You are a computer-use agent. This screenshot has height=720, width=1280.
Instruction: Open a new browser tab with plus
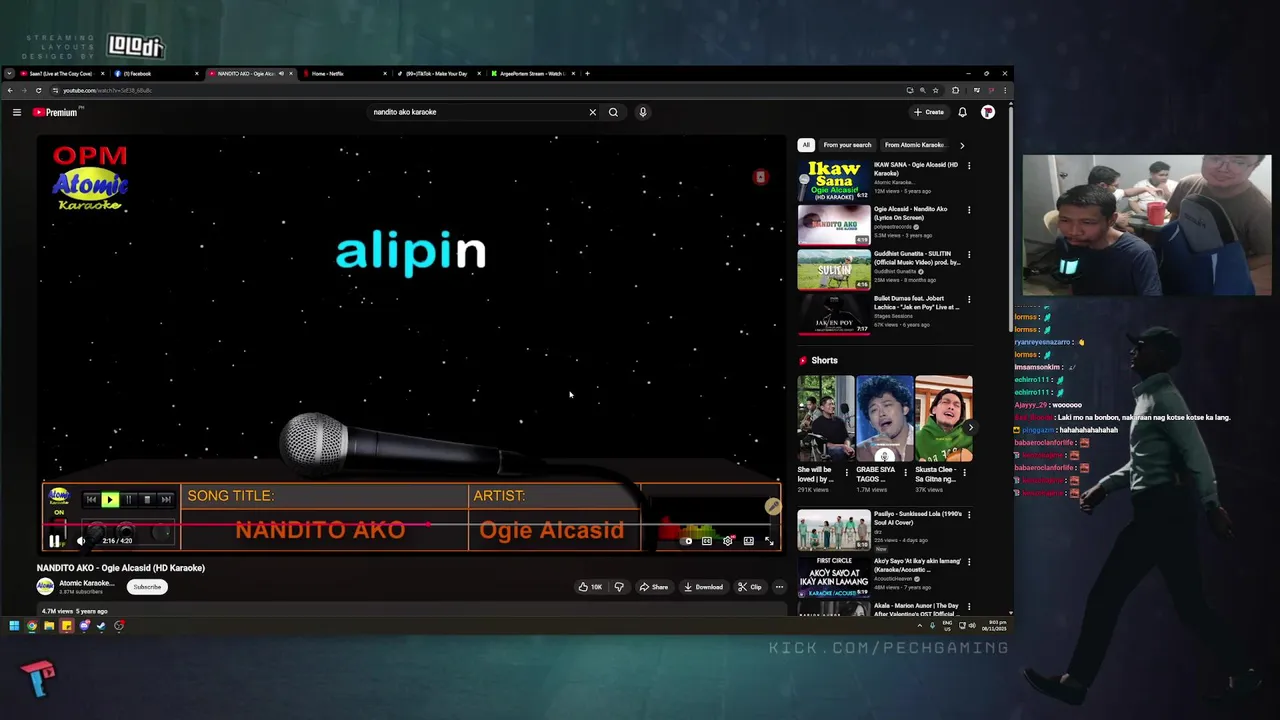pyautogui.click(x=587, y=73)
